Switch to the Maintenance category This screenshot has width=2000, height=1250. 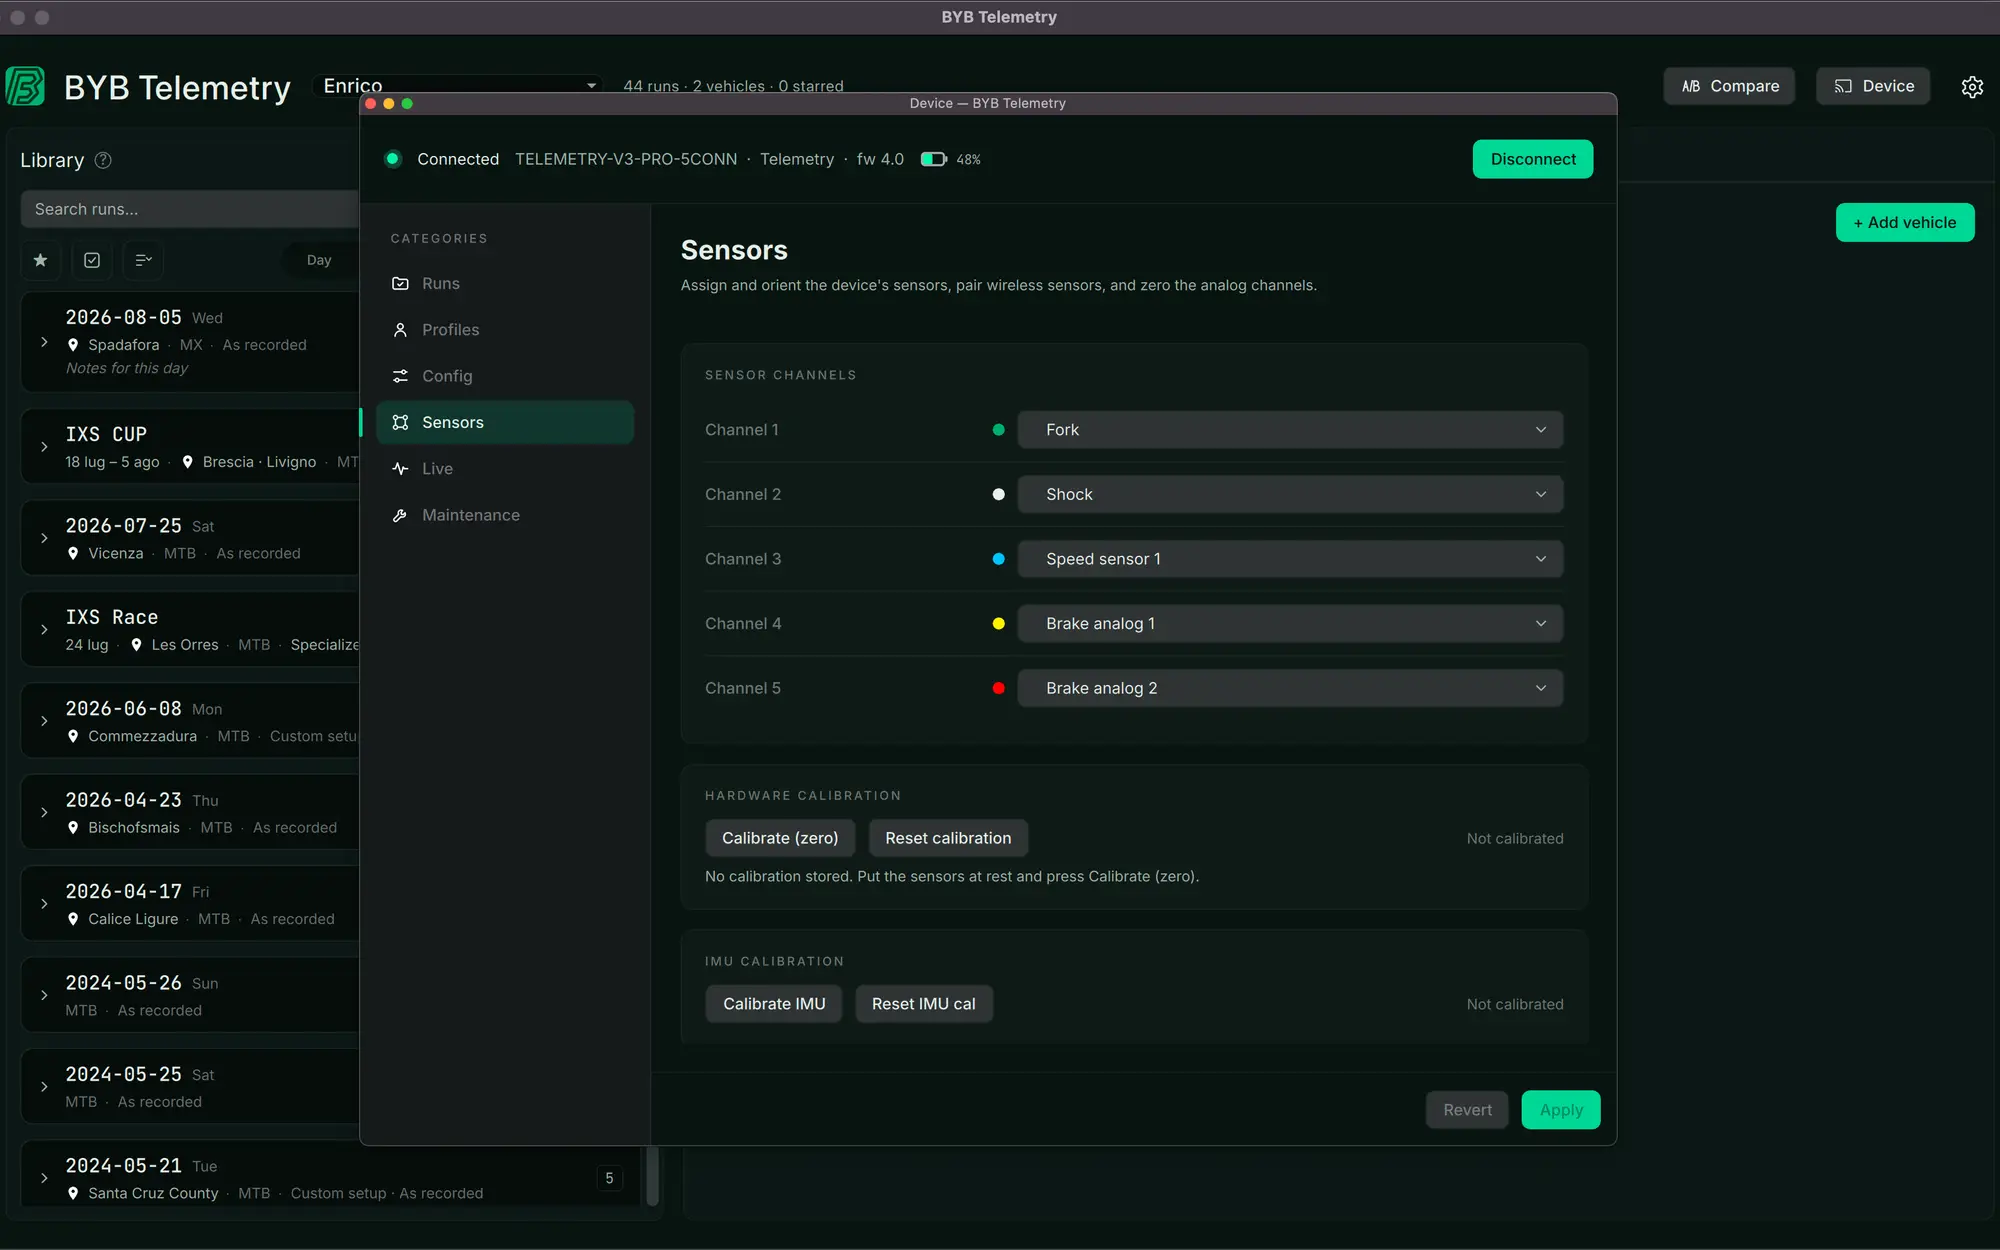pos(505,515)
